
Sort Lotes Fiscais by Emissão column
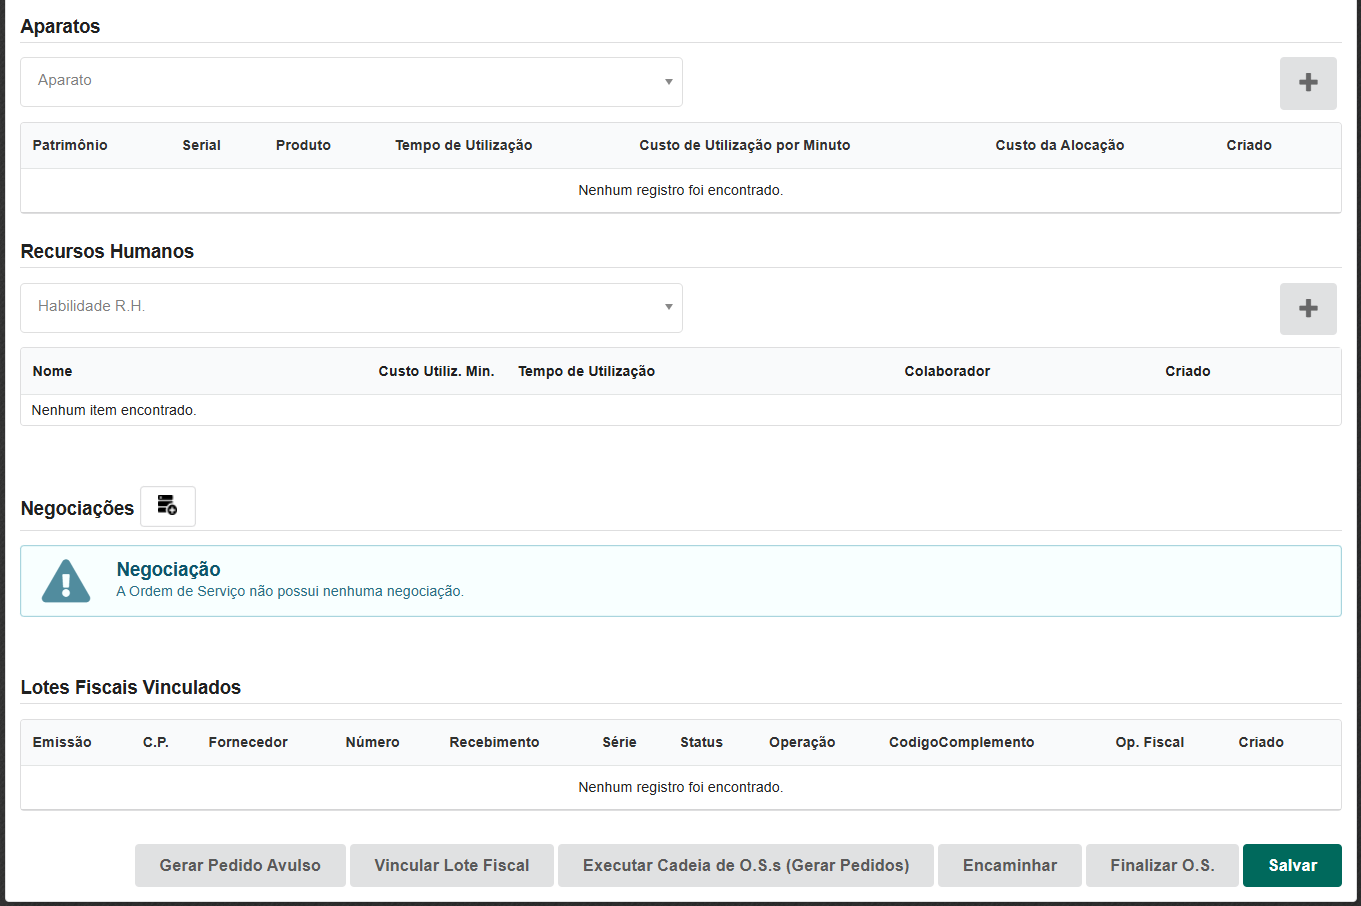pos(62,742)
